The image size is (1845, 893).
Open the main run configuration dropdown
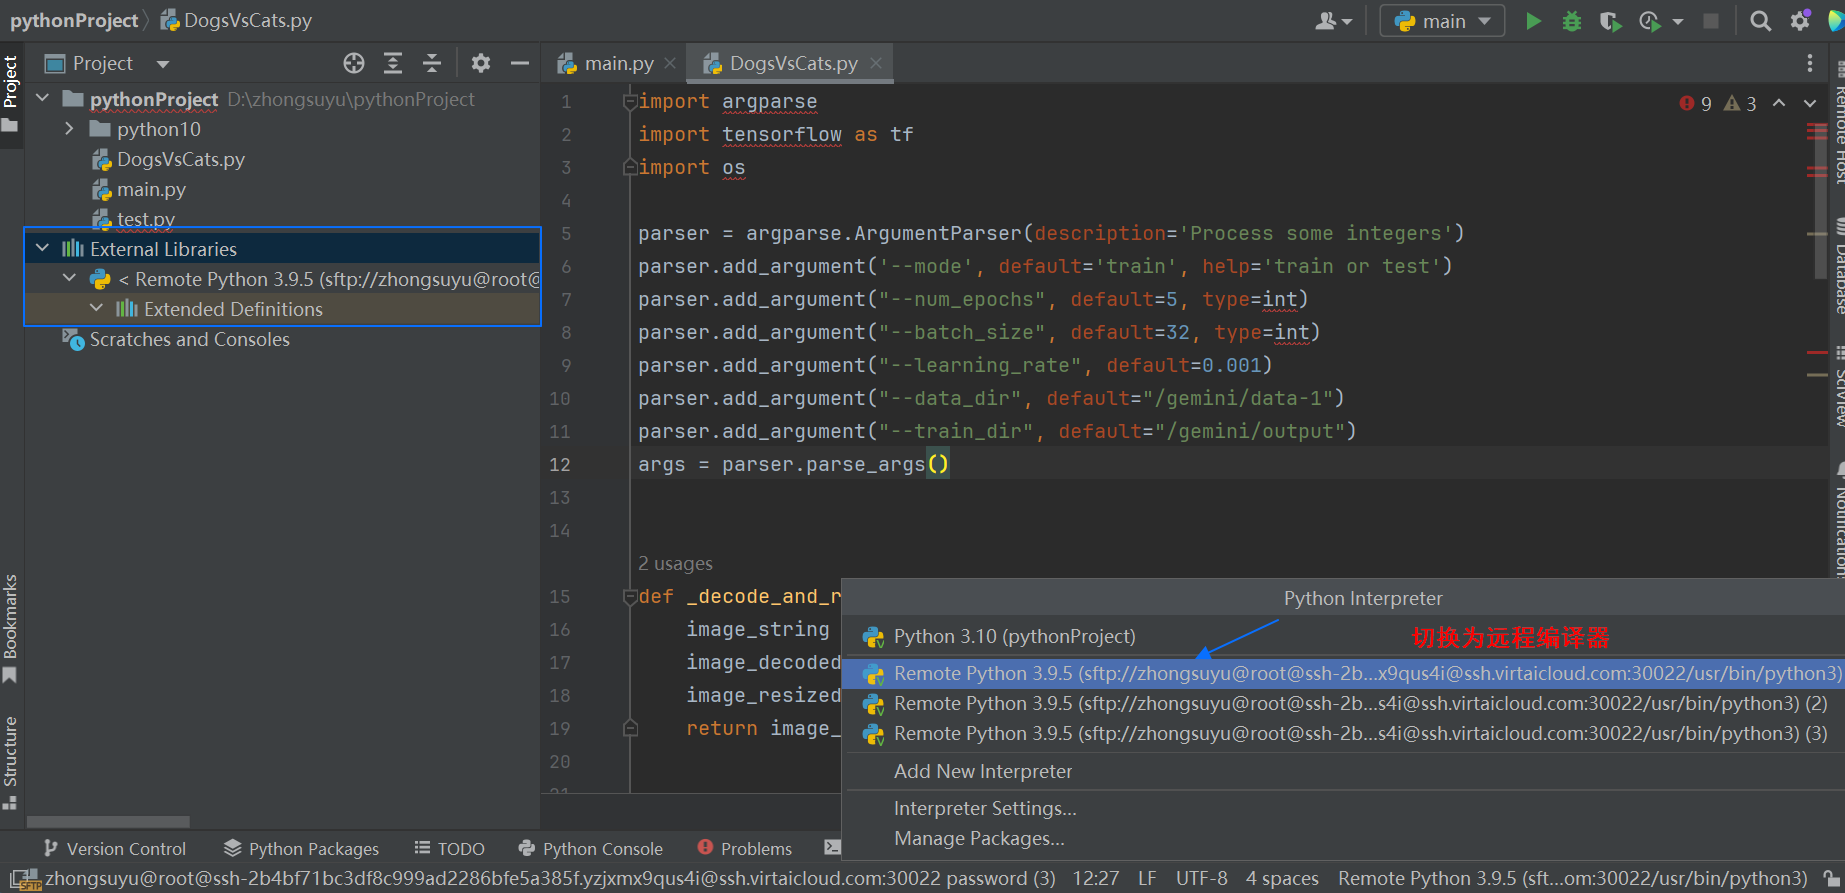1442,21
